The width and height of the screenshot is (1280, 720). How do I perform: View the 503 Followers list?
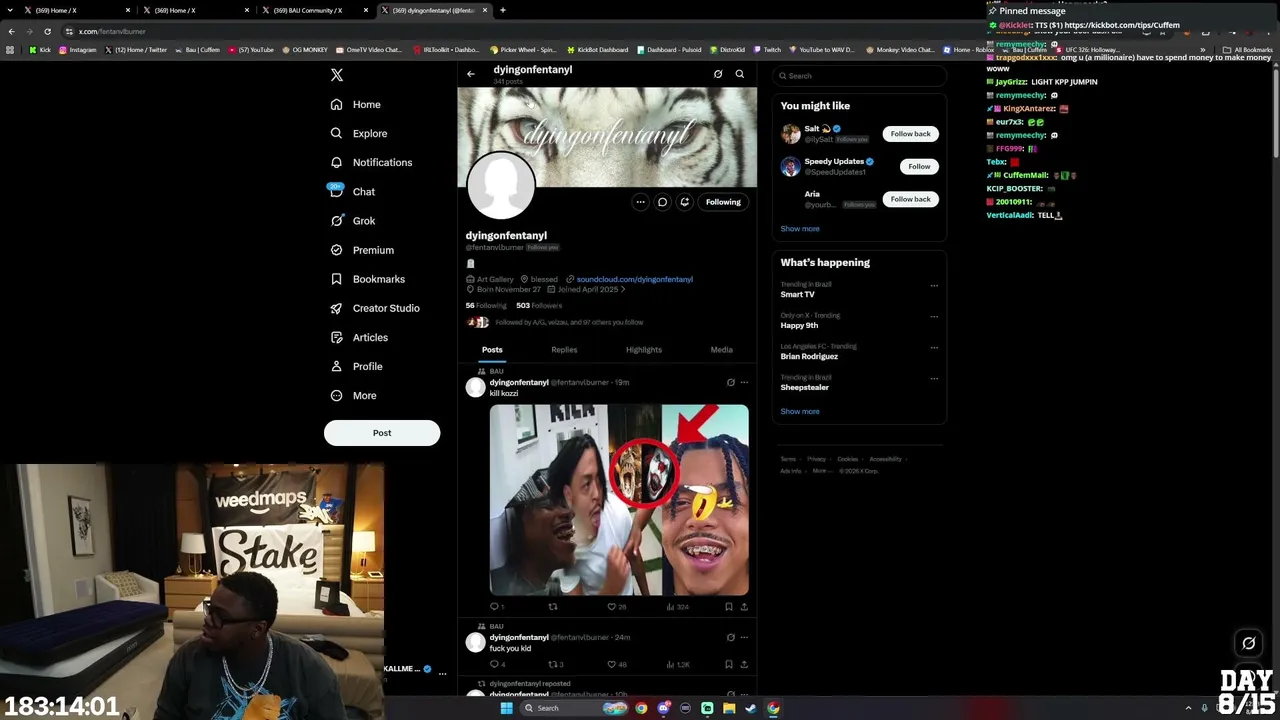pos(539,306)
